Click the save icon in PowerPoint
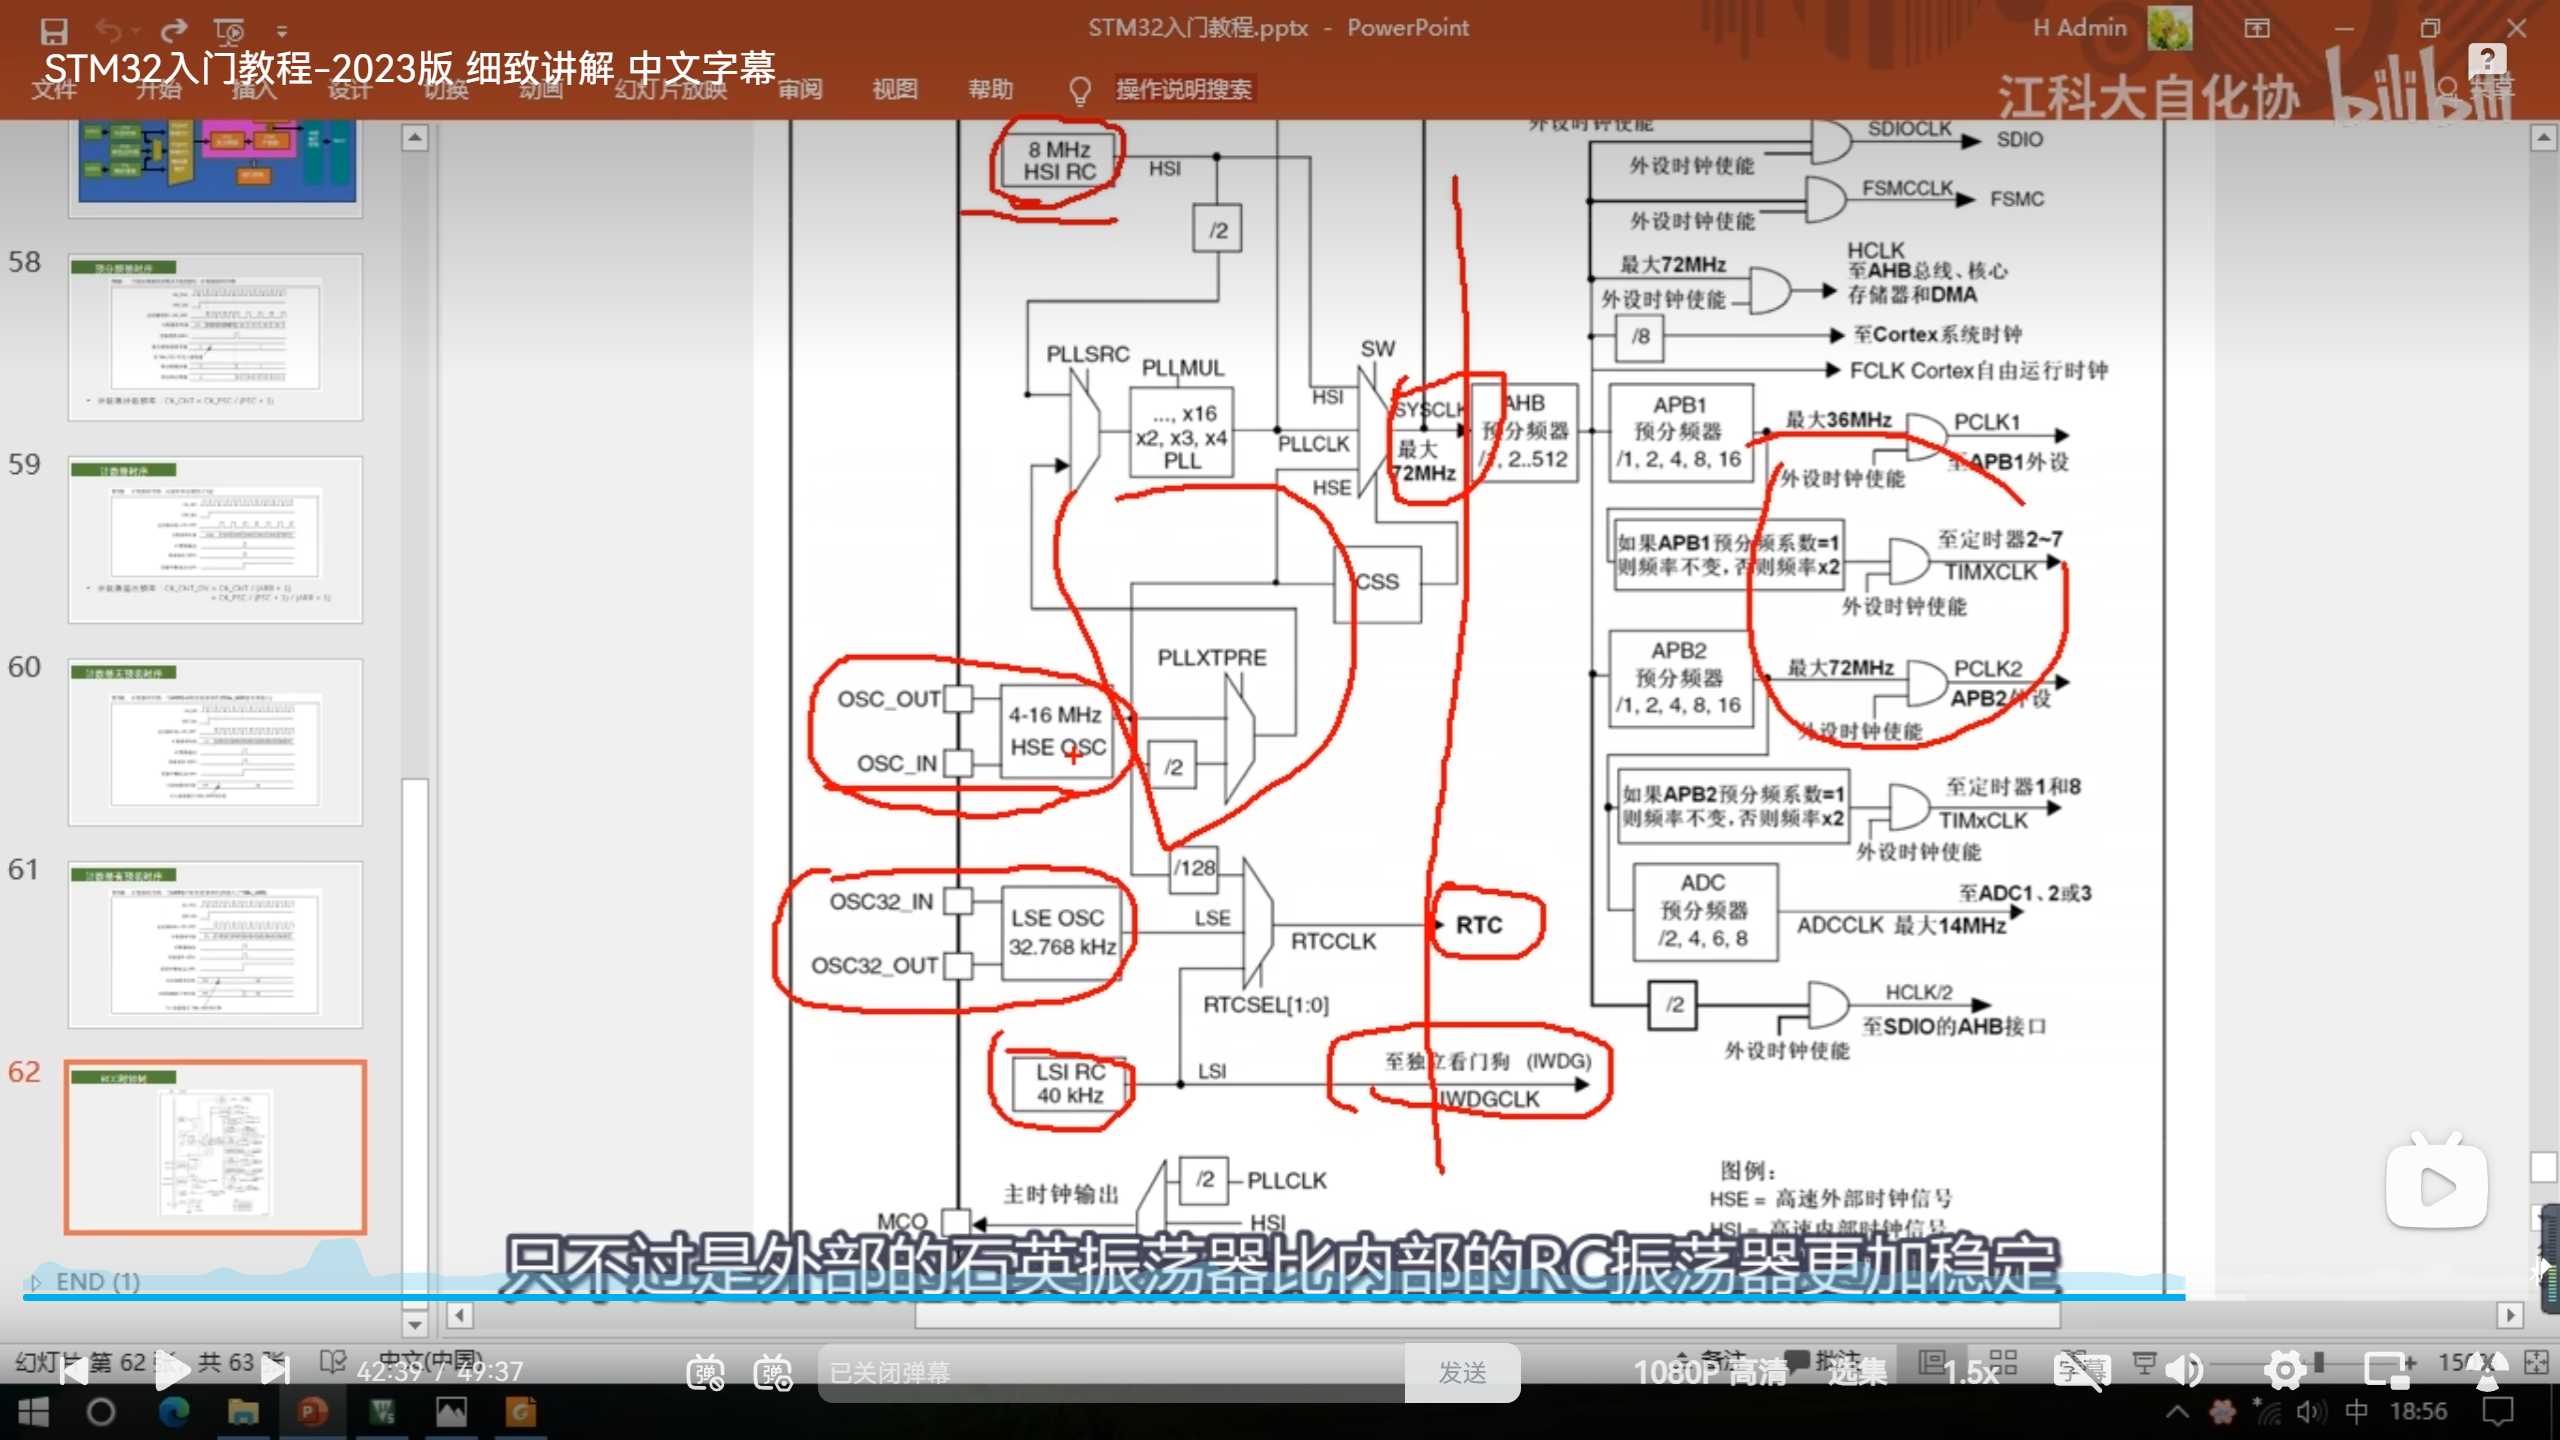 click(x=53, y=31)
